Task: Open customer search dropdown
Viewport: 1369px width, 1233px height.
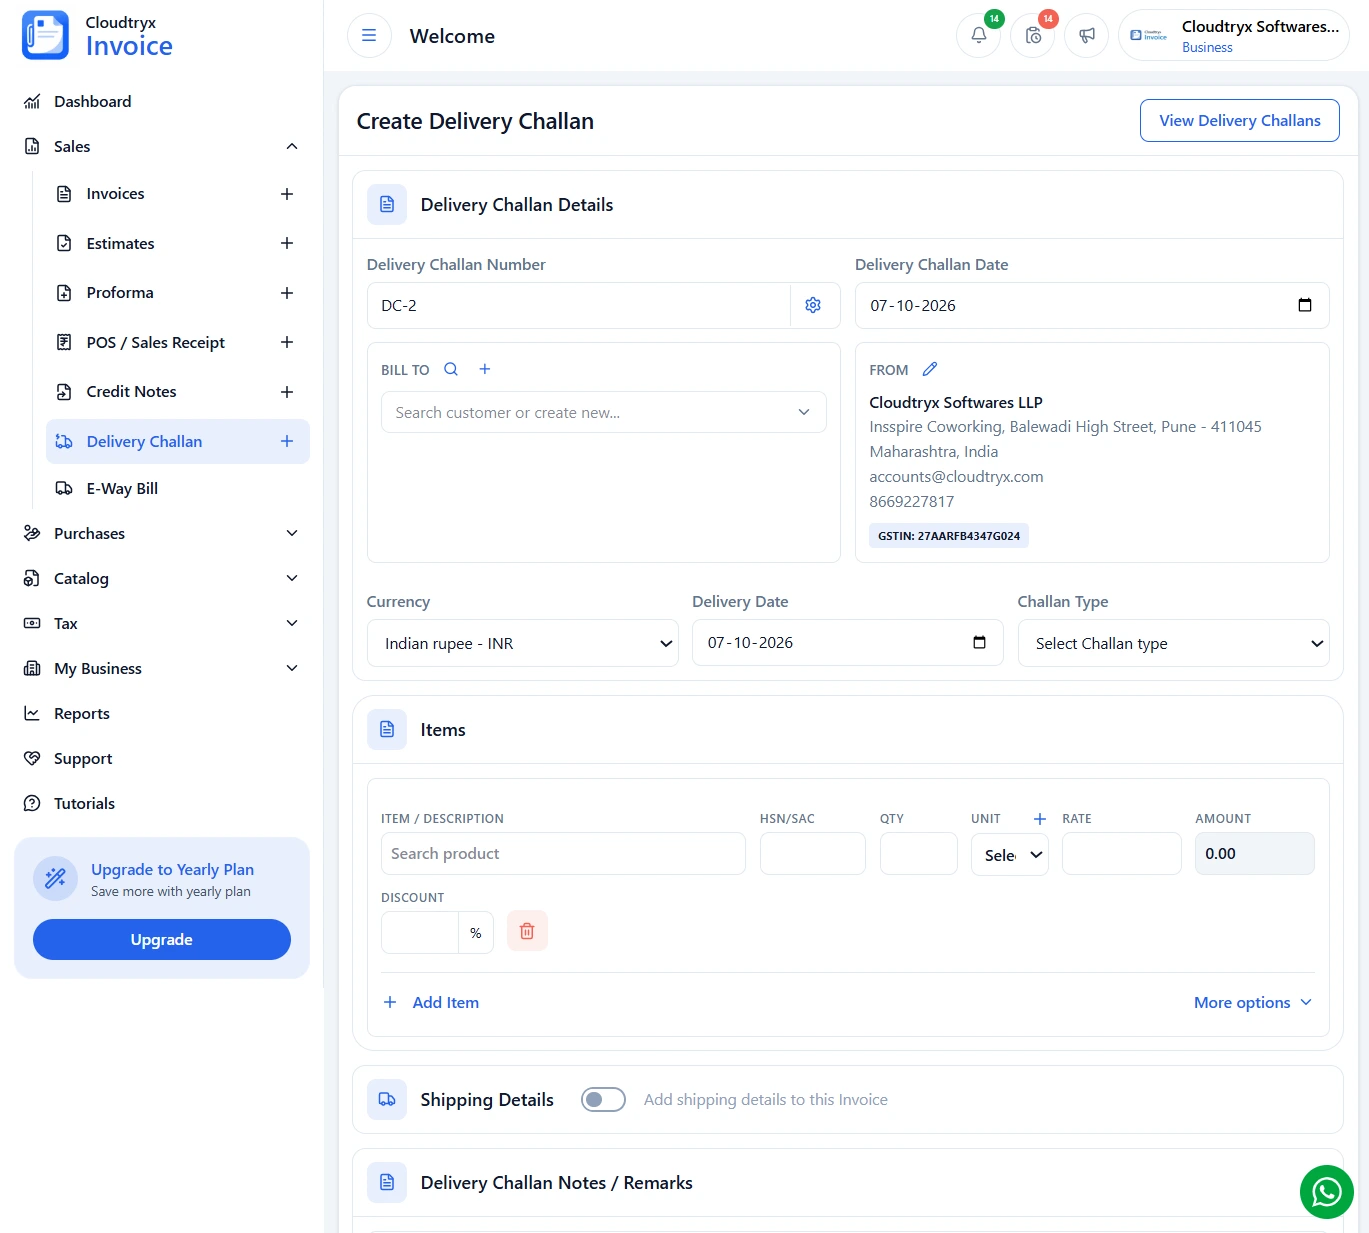Action: (603, 412)
